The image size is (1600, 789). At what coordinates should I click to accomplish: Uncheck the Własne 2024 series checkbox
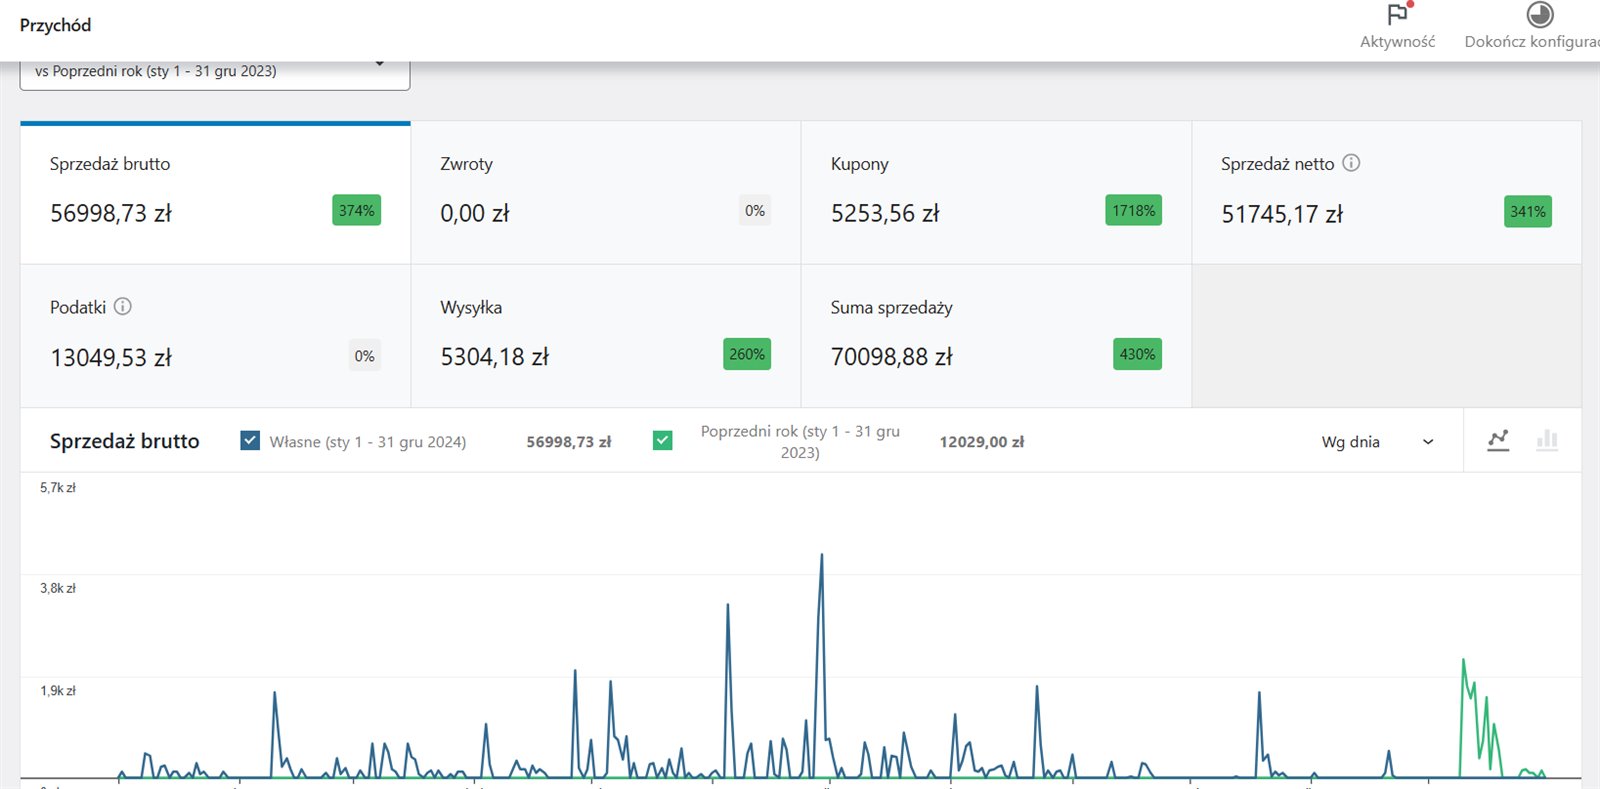coord(250,441)
